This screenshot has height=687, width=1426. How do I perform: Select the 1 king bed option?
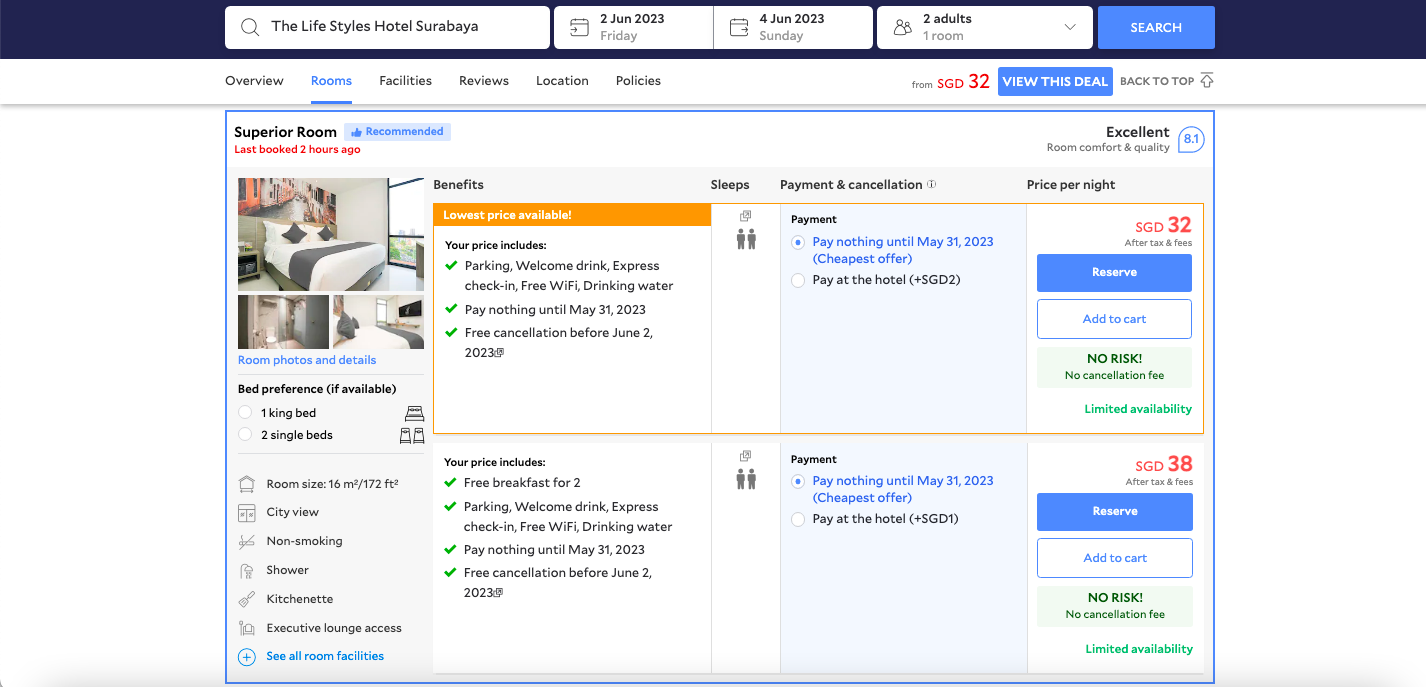(x=245, y=413)
